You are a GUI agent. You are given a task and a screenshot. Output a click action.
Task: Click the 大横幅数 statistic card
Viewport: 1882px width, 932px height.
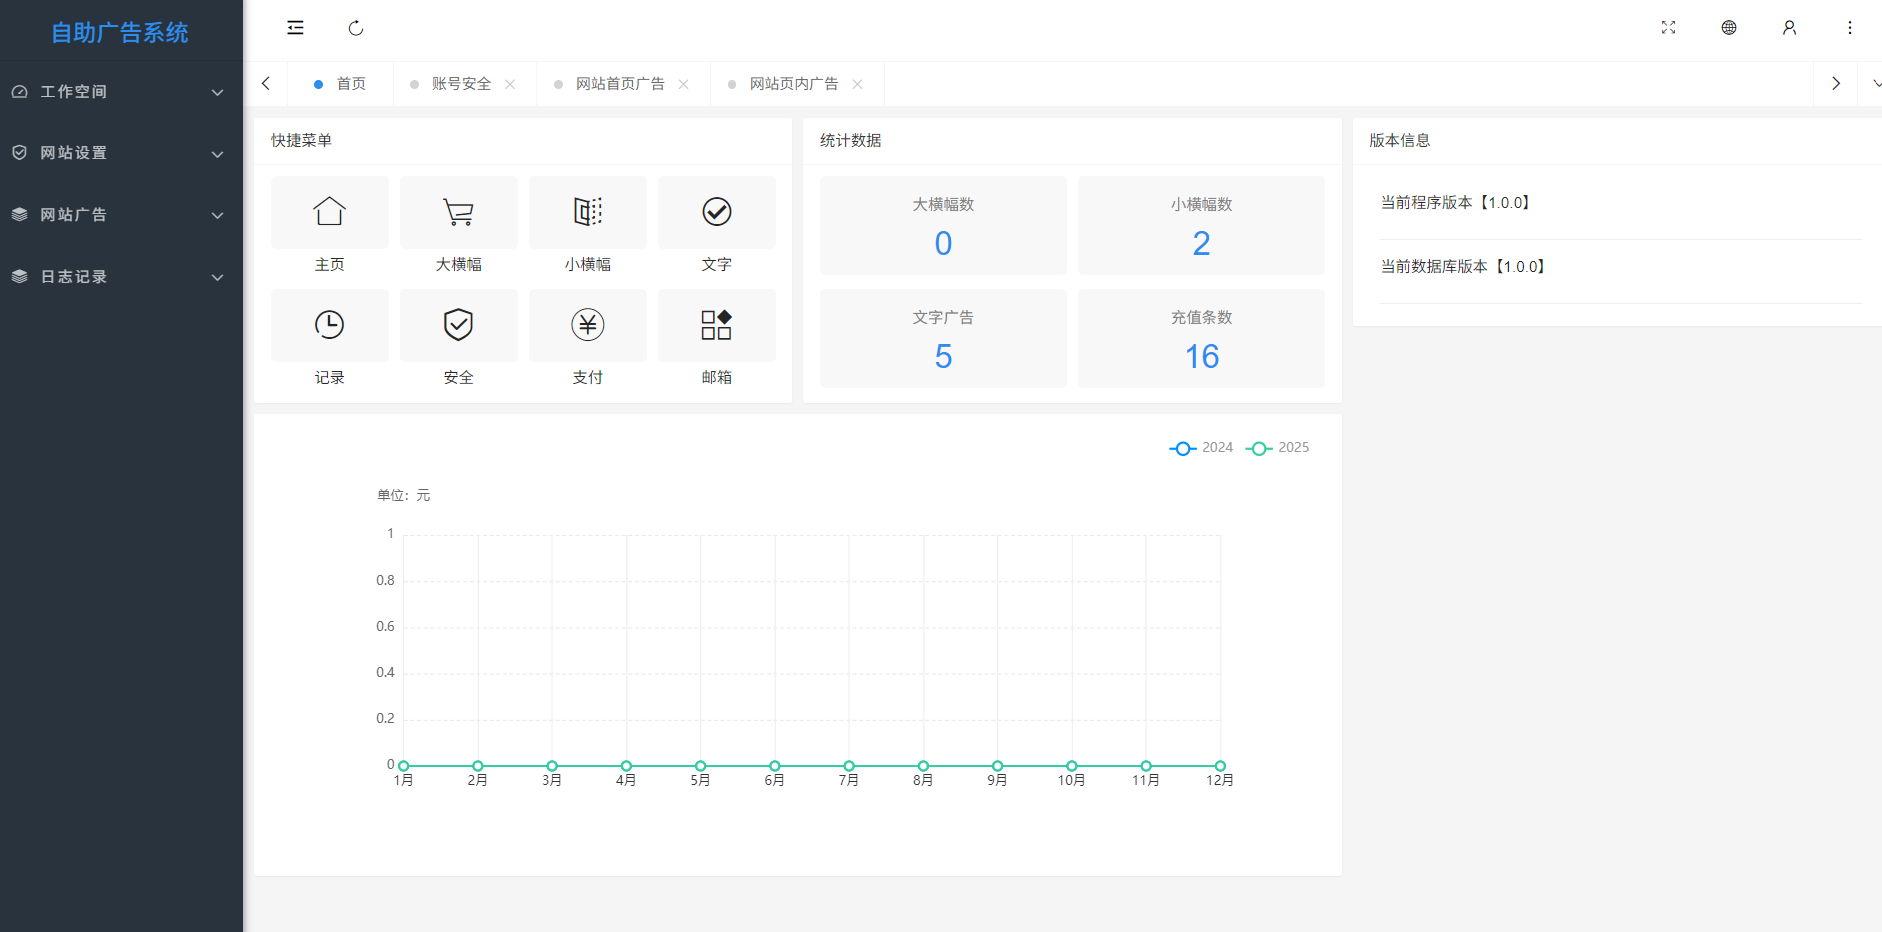coord(943,226)
